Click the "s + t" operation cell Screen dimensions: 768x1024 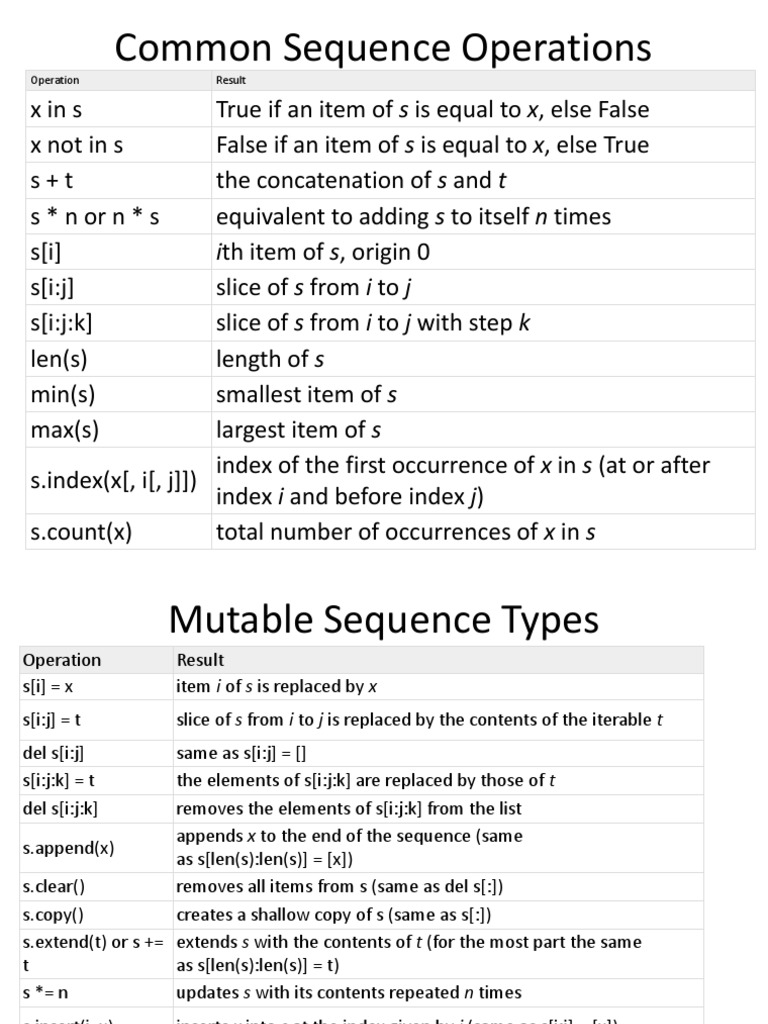point(53,181)
